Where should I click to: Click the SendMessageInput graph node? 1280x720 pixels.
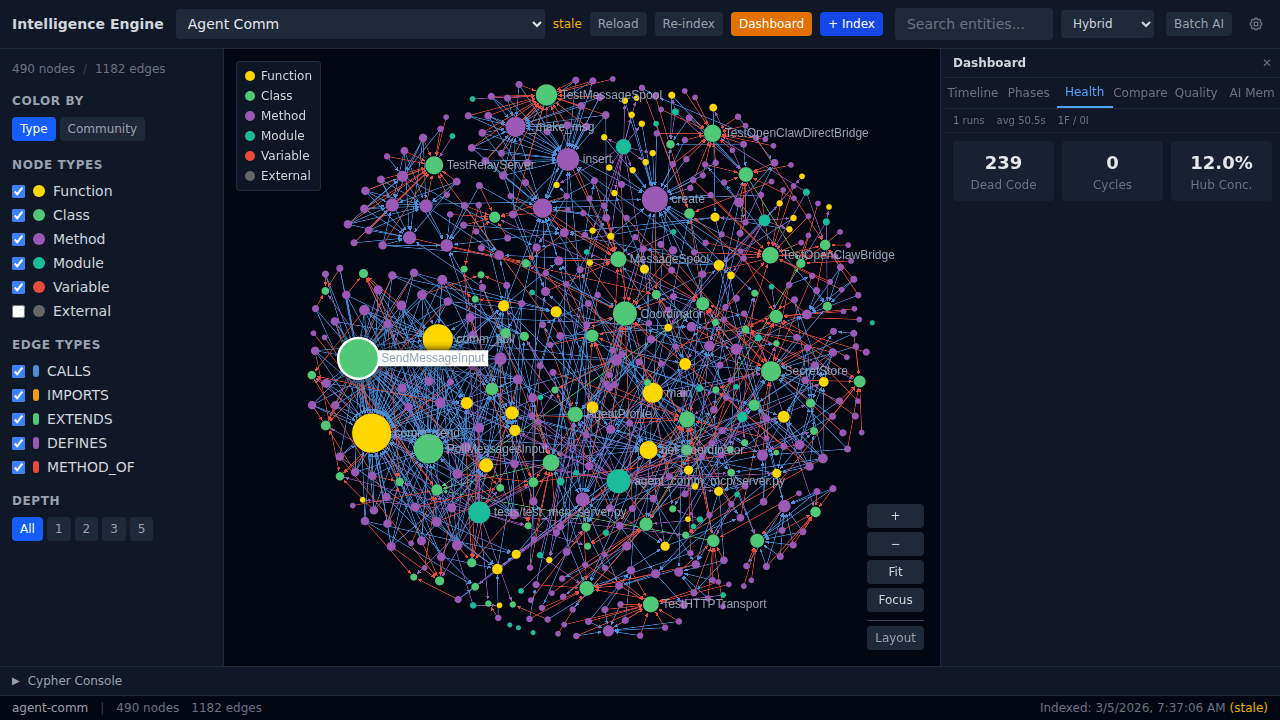click(x=358, y=358)
